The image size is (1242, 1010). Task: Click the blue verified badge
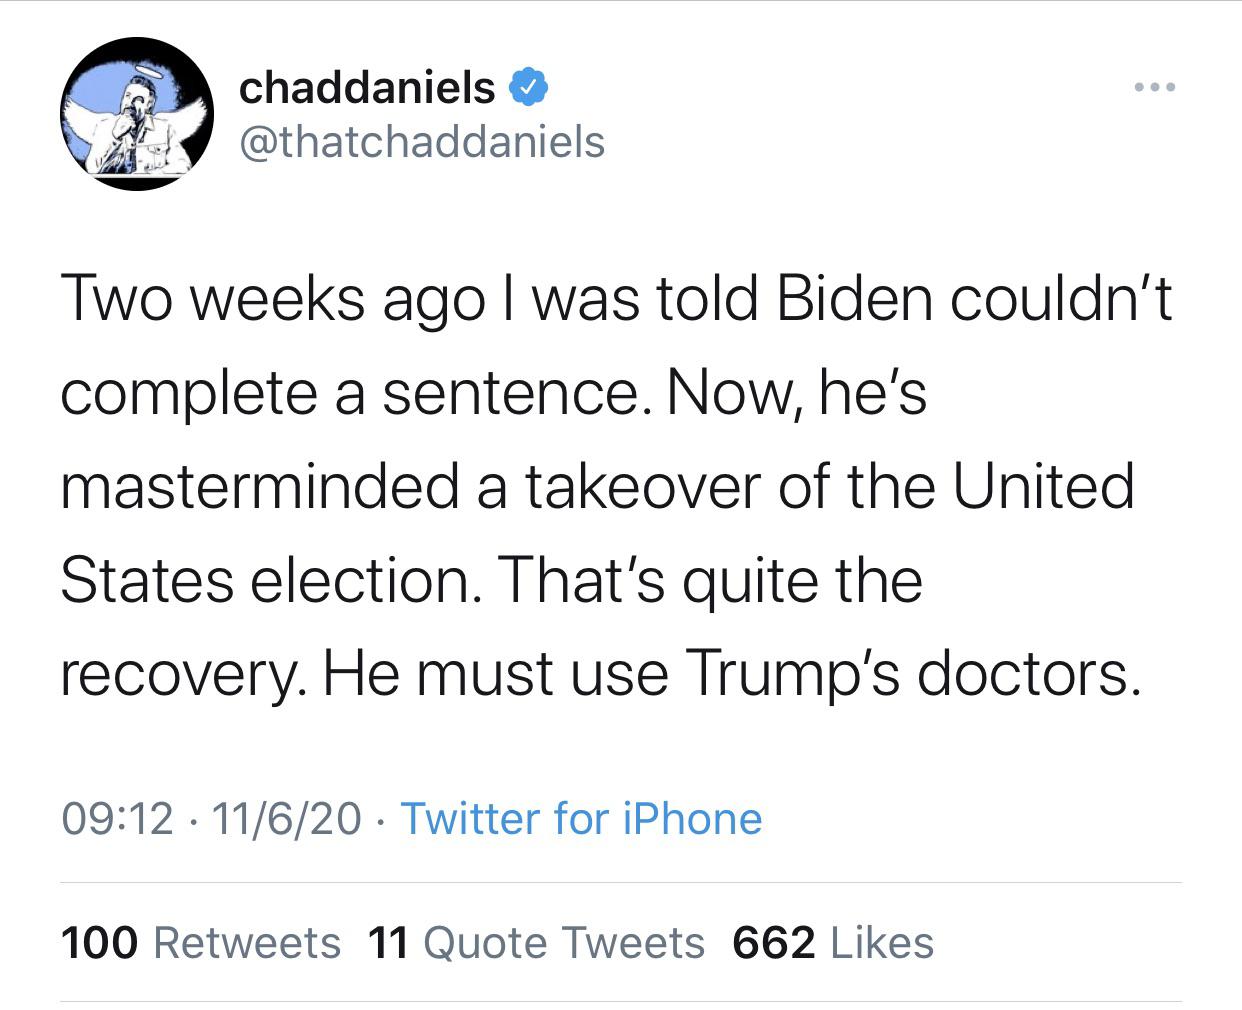point(528,88)
